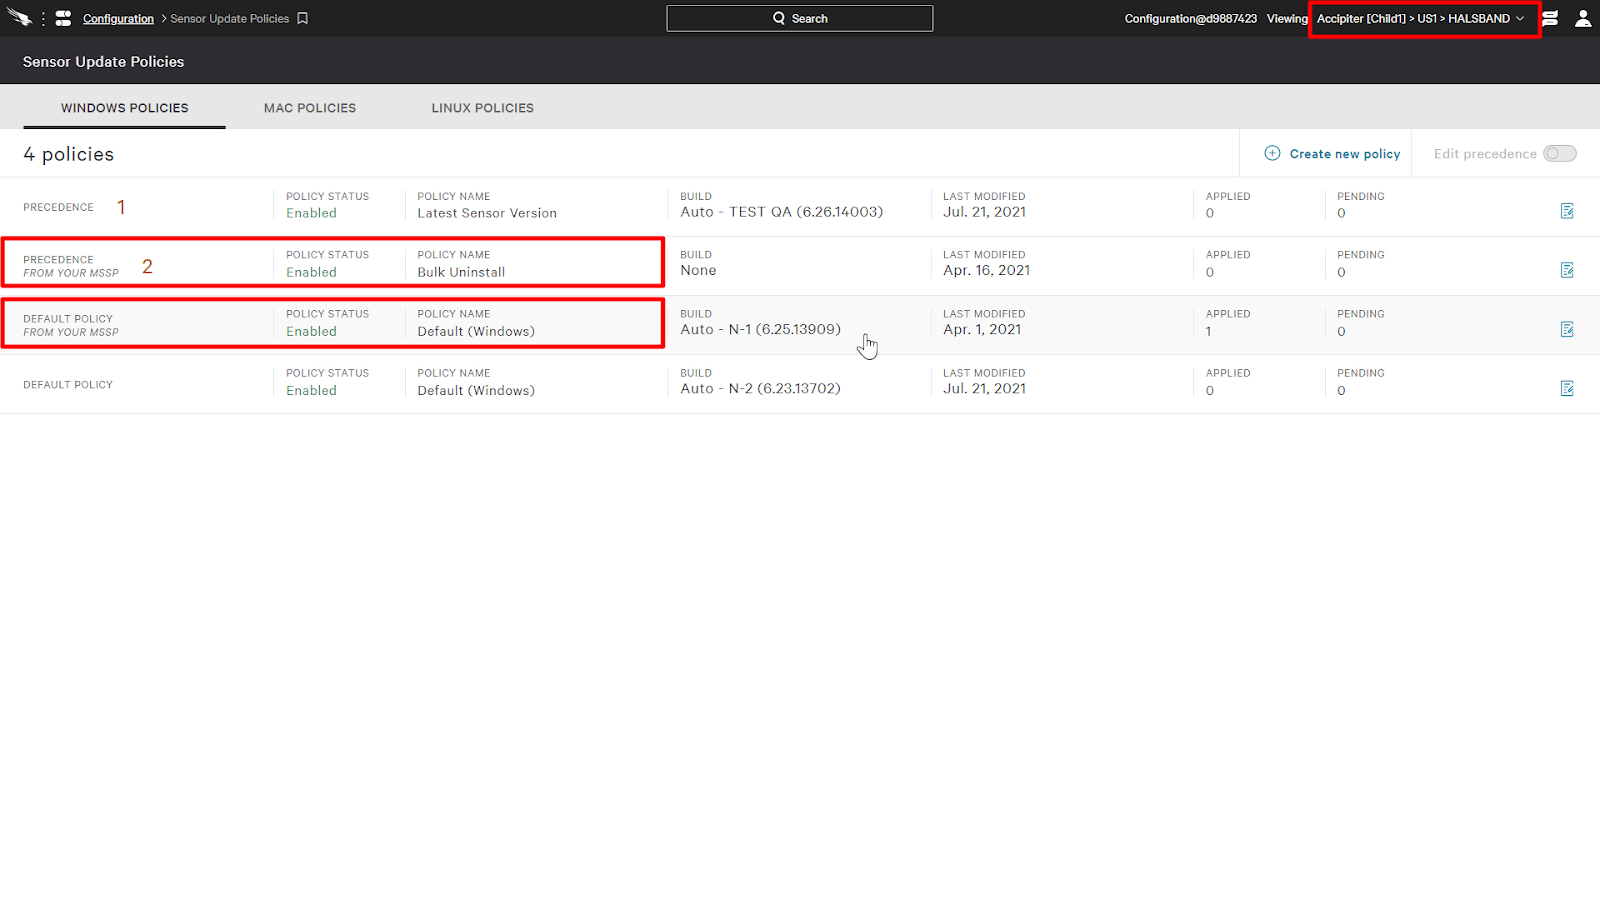Follow the Configuration breadcrumb link
The image size is (1600, 900).
(x=118, y=19)
